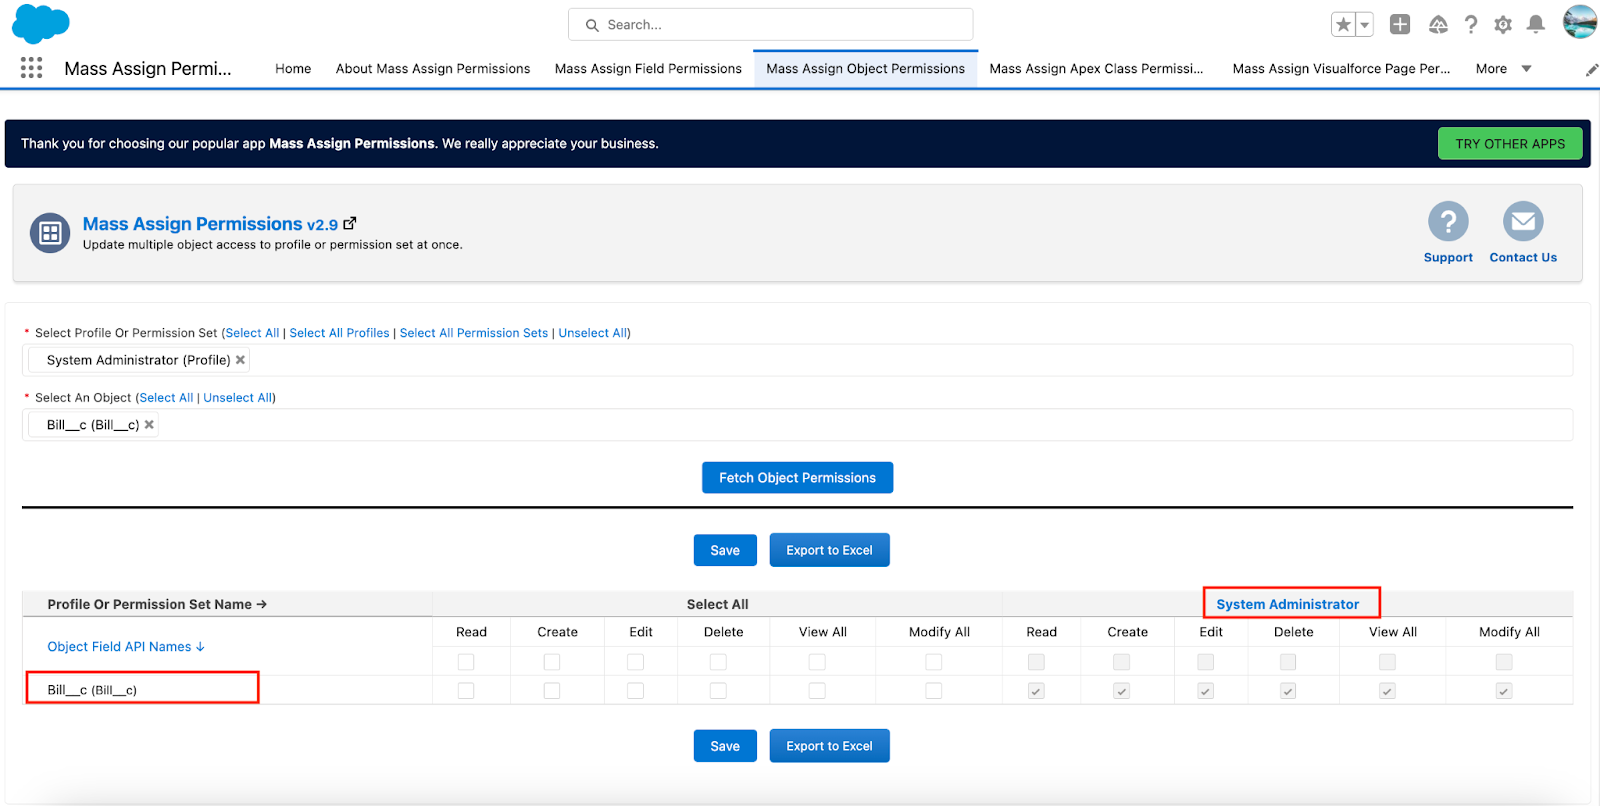Toggle Select All Modify All header checkbox

(x=934, y=662)
